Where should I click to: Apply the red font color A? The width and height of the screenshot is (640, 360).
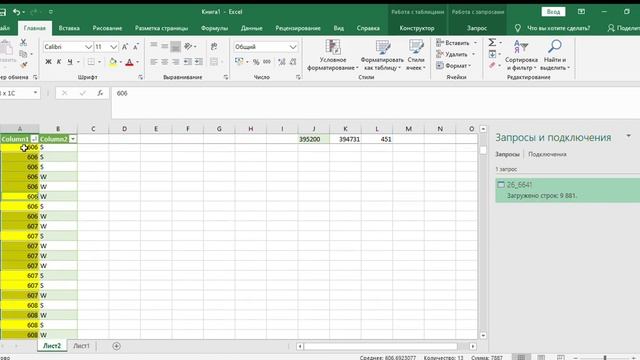pos(129,62)
